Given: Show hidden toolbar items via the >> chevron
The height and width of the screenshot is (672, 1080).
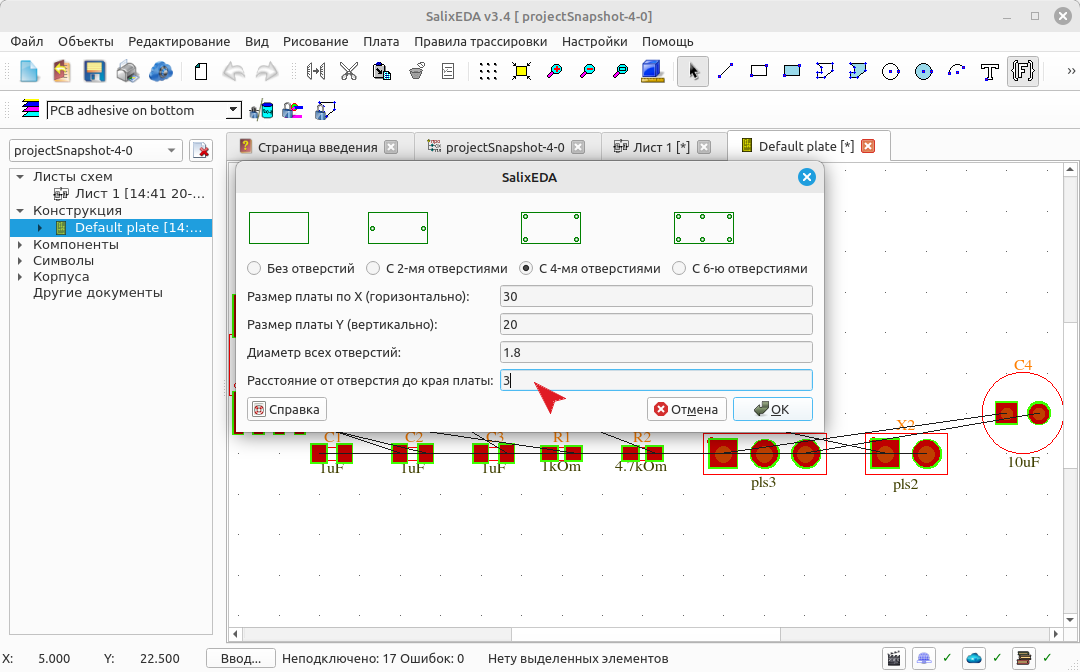Looking at the screenshot, I should (1070, 71).
